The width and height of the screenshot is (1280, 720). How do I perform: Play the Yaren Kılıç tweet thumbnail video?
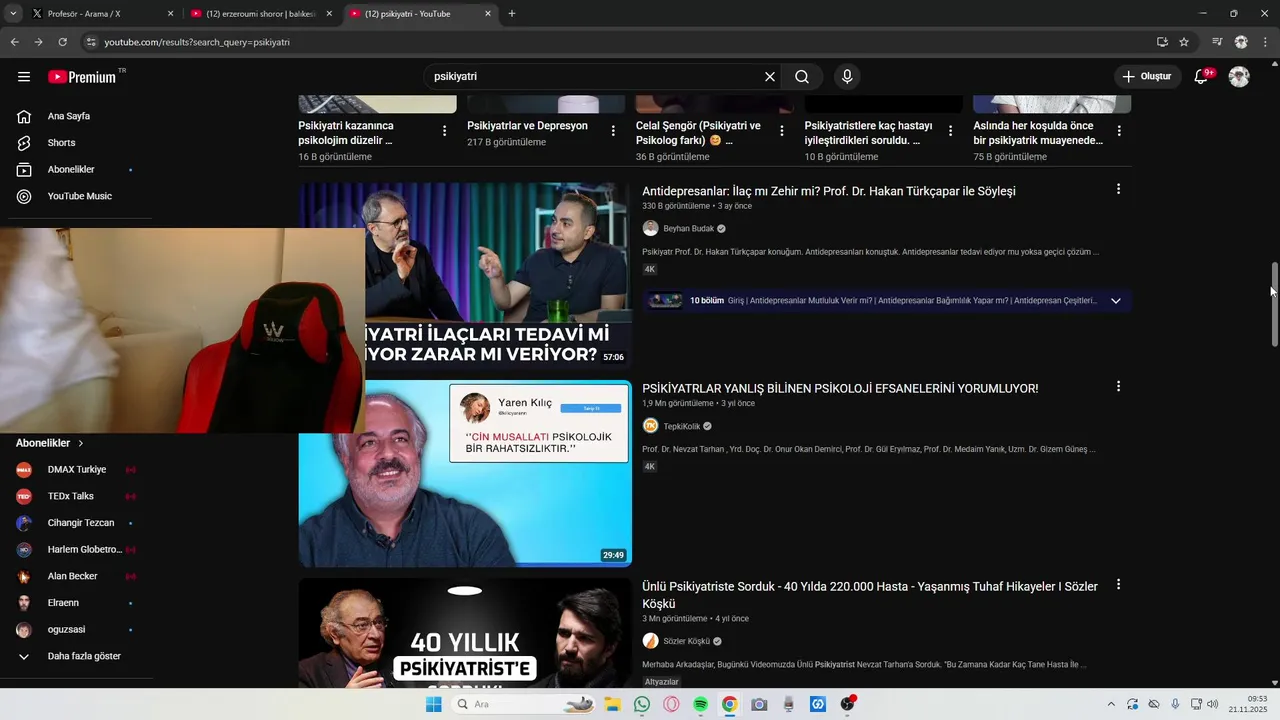point(465,474)
